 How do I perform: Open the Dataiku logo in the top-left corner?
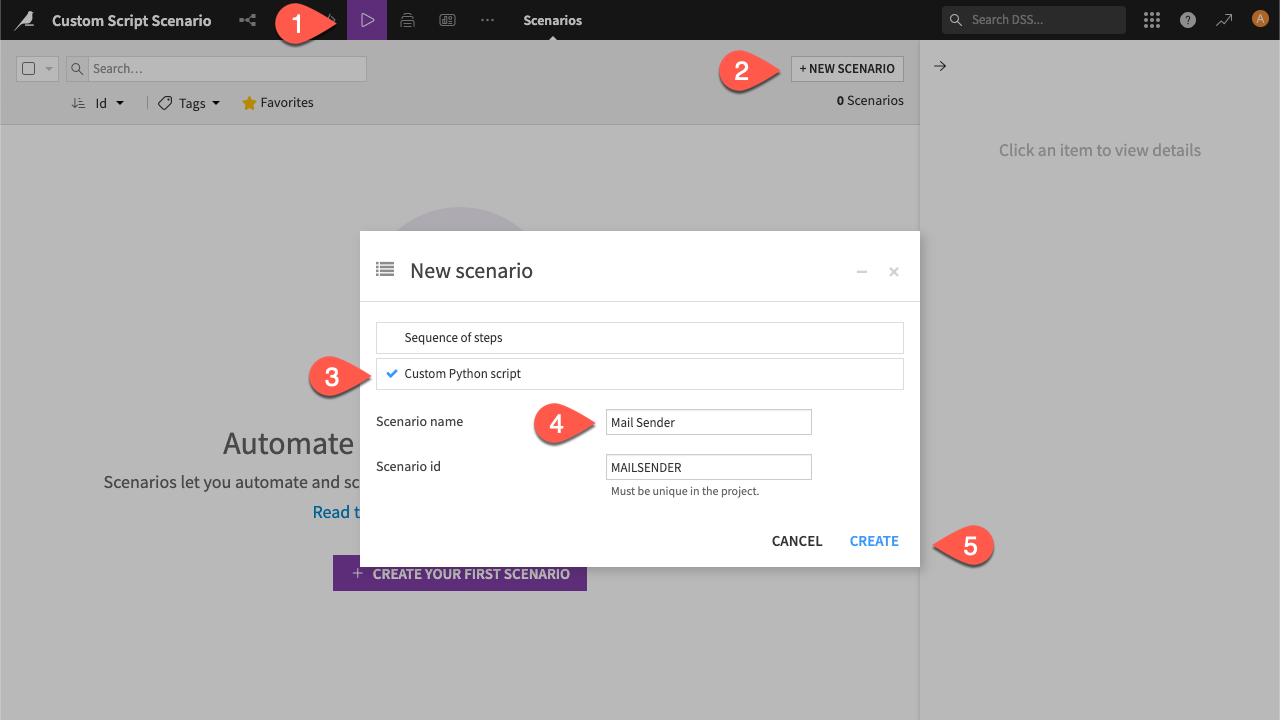[x=24, y=20]
